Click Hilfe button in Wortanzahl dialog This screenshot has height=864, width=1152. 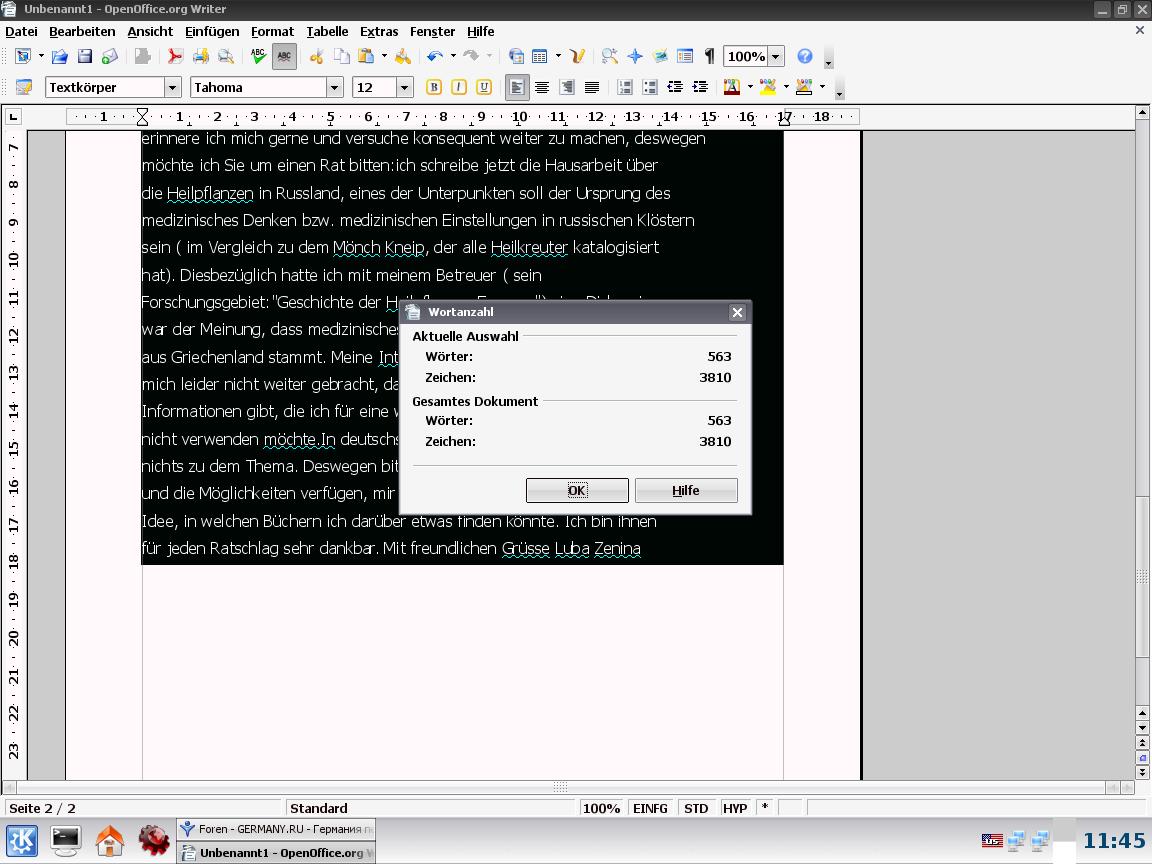[685, 491]
